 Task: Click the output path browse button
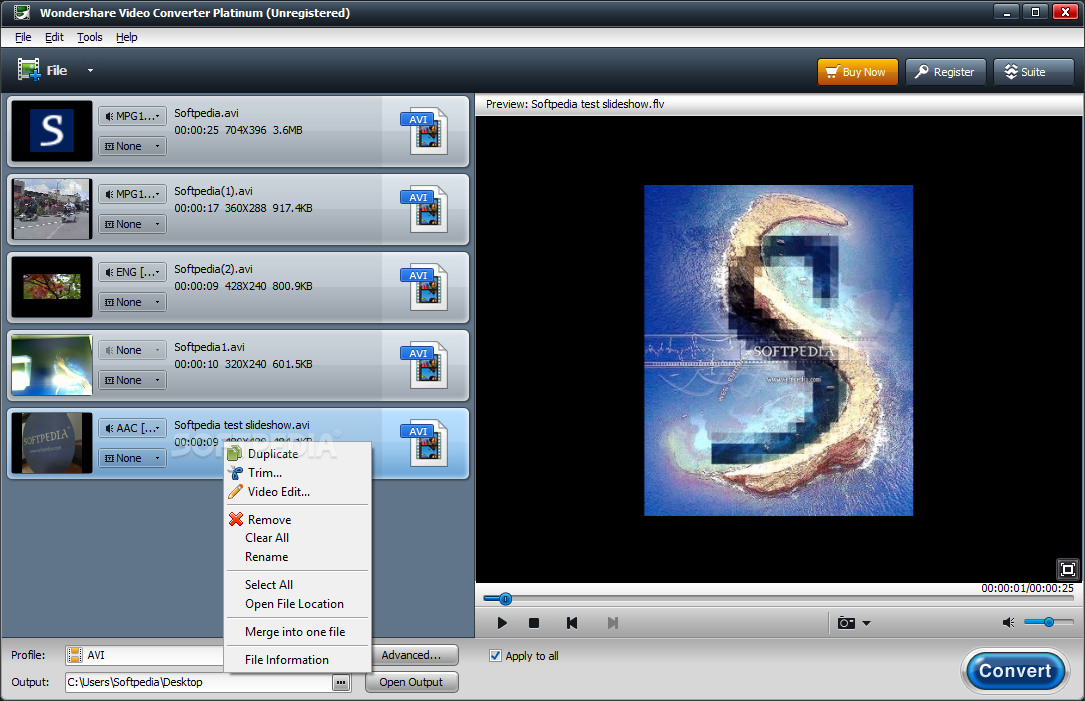pos(340,682)
